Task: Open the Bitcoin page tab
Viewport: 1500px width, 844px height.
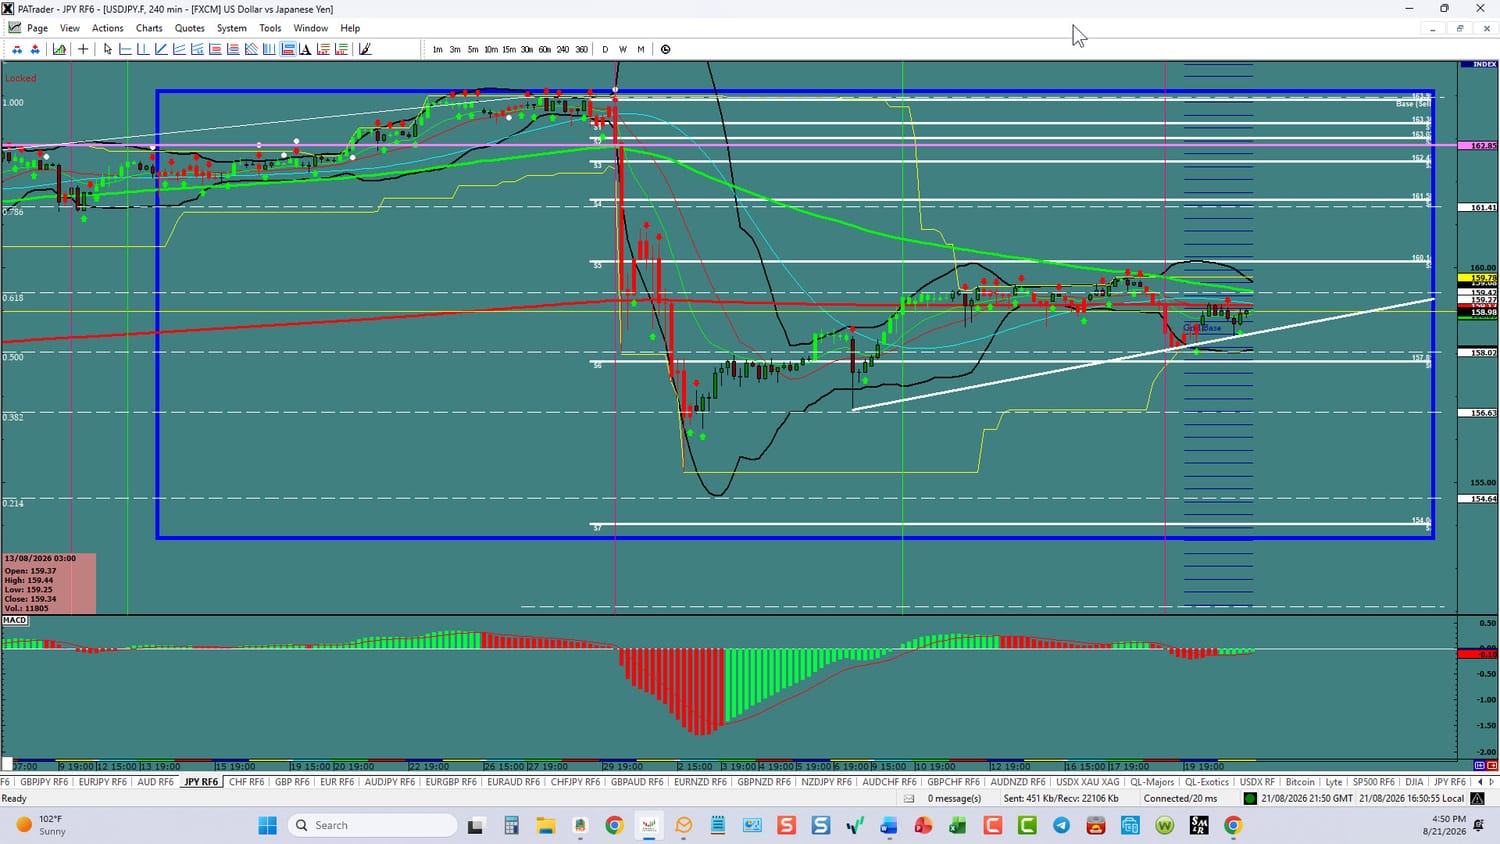Action: point(1300,782)
